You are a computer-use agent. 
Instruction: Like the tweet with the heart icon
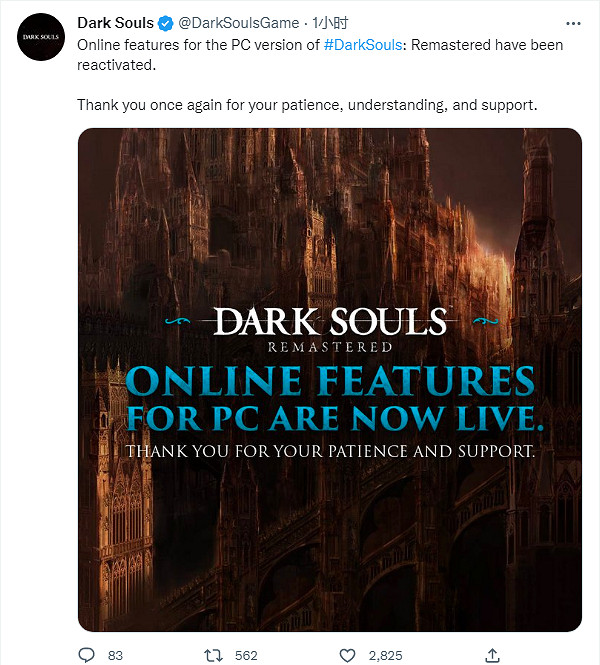pos(347,655)
